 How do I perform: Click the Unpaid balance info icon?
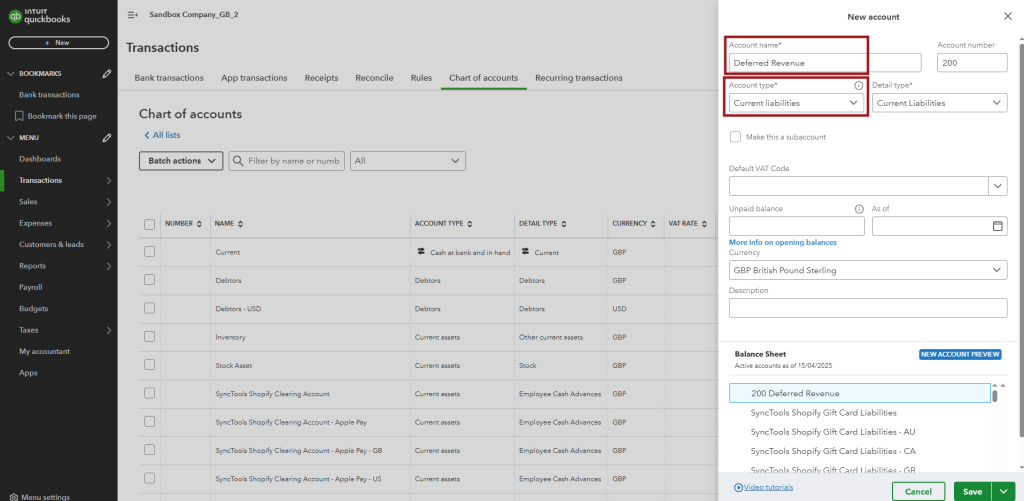tap(858, 208)
